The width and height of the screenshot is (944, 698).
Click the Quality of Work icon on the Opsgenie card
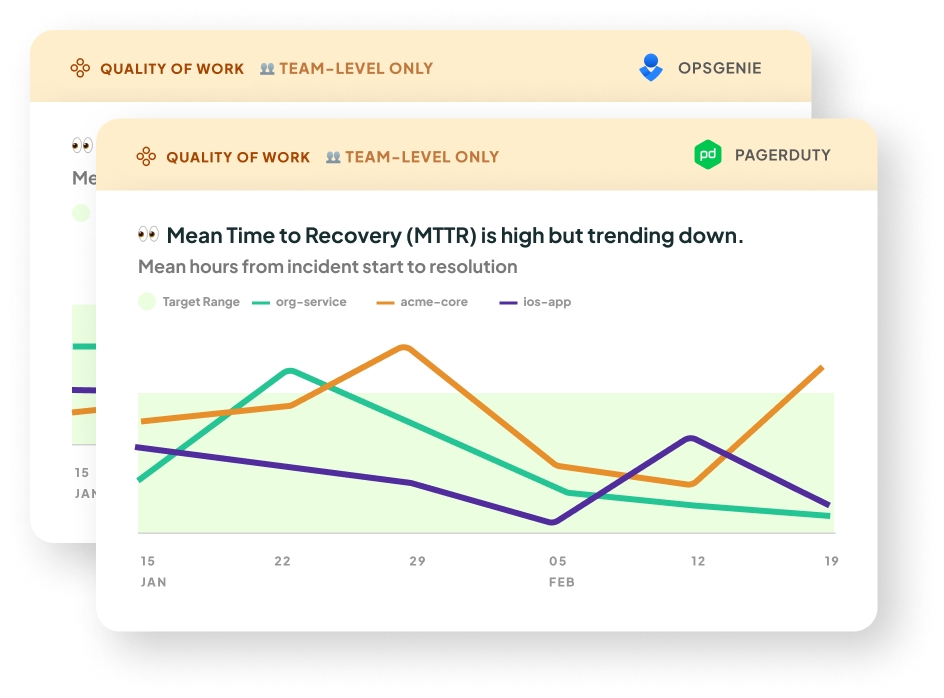click(80, 69)
